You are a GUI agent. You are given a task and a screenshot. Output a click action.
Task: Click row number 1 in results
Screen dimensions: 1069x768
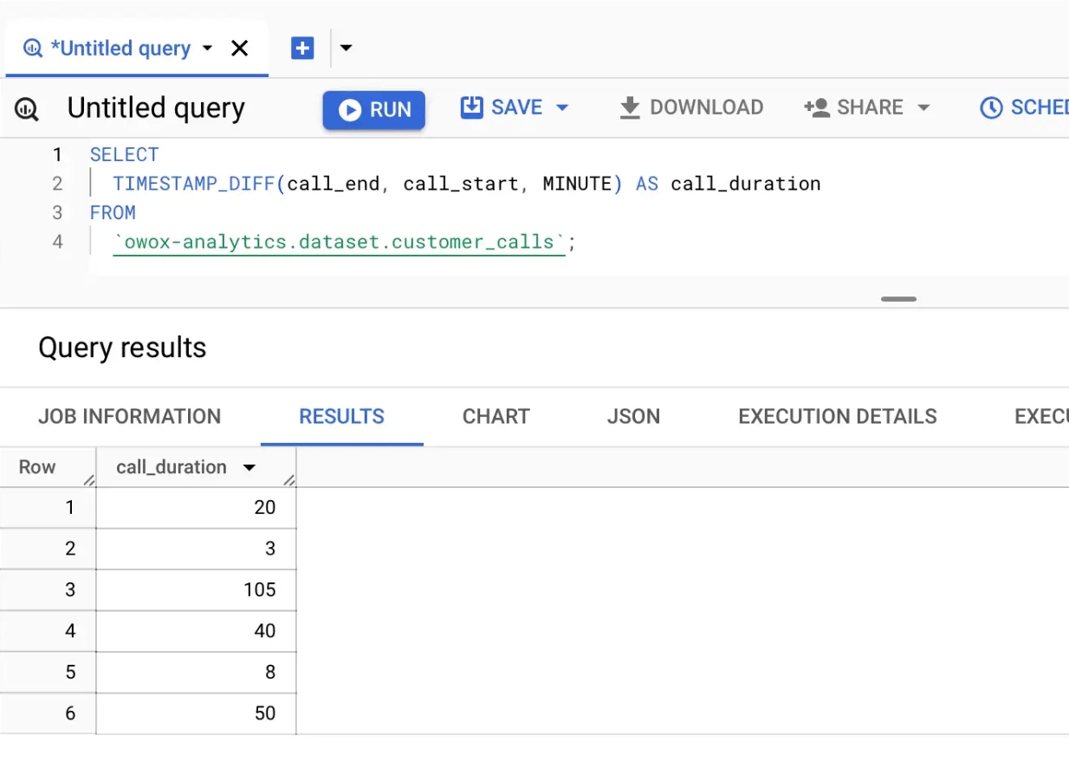click(x=70, y=507)
